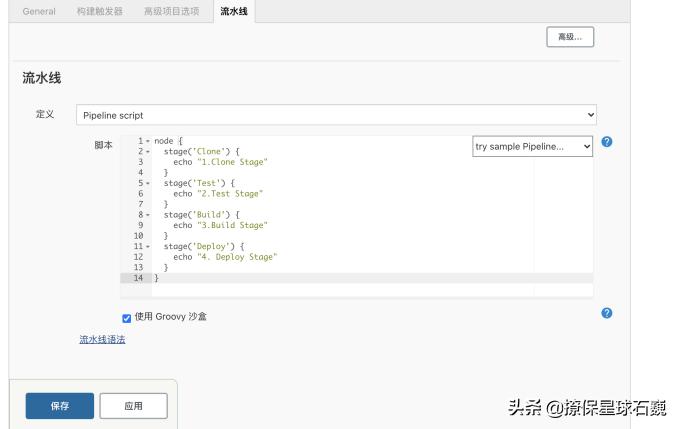Viewport: 679px width, 429px height.
Task: Click the code line echo "1.Clone Stage"
Action: (220, 162)
